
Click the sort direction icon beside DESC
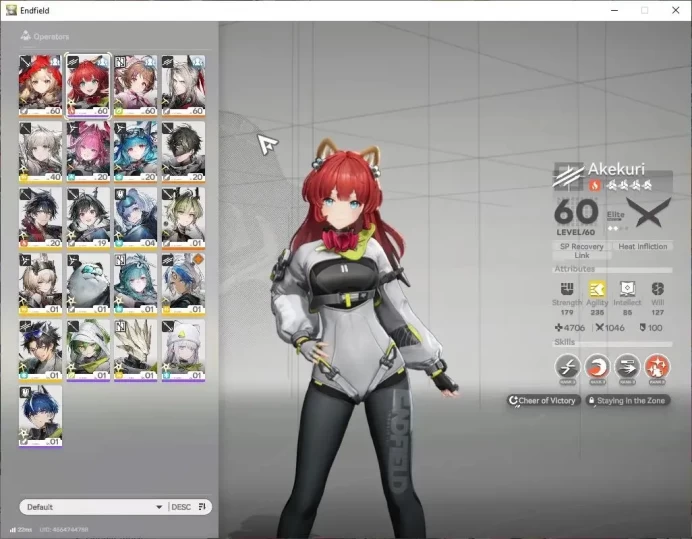pyautogui.click(x=202, y=507)
